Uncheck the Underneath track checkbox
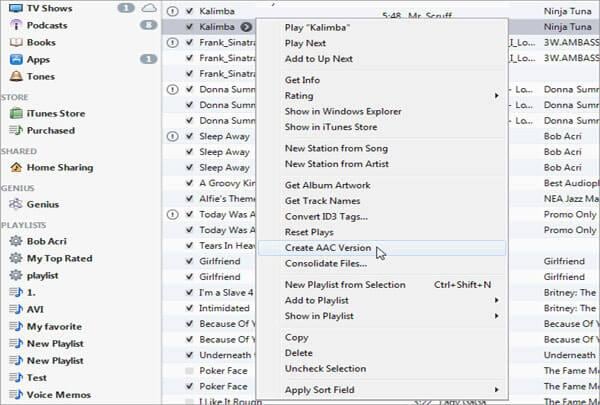 pyautogui.click(x=189, y=355)
